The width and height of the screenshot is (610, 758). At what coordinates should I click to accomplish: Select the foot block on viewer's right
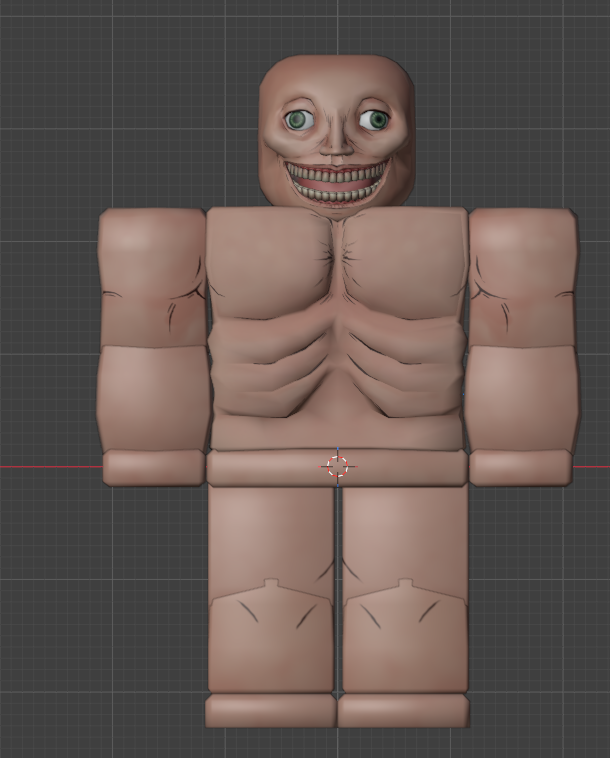404,711
